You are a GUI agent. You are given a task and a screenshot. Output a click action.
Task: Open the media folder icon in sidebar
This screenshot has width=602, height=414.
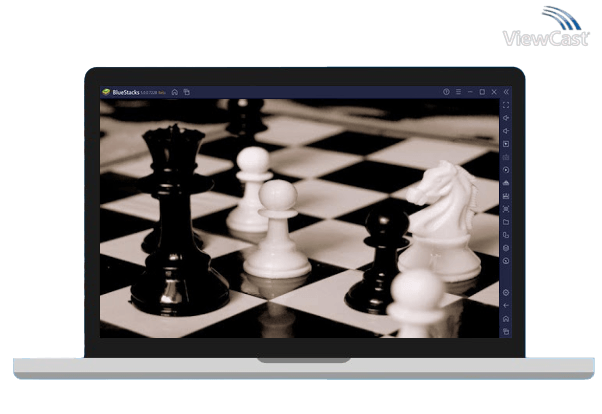506,222
